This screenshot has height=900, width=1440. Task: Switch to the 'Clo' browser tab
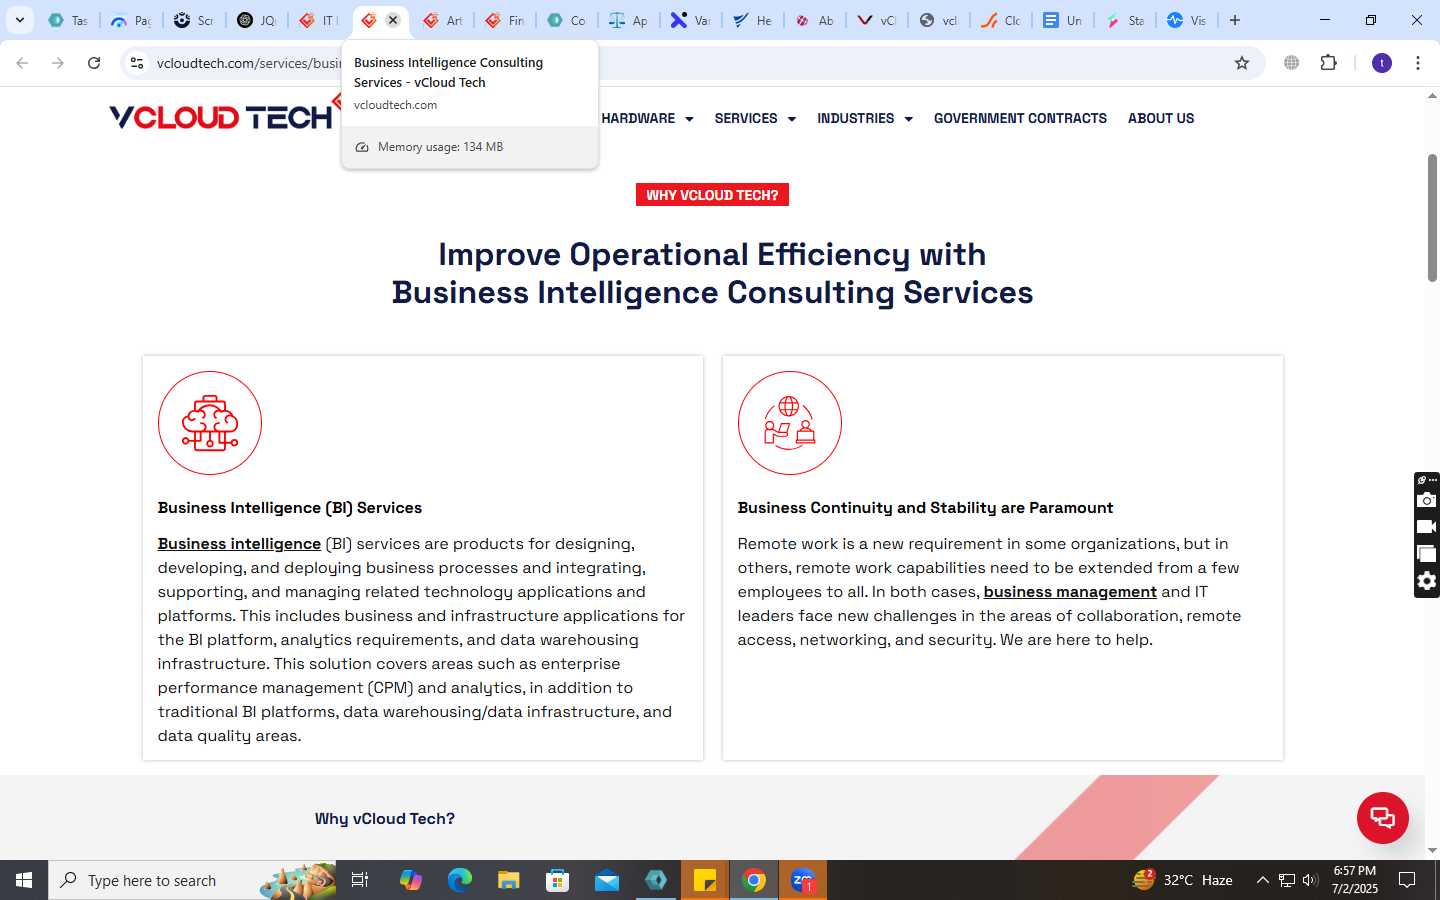1001,20
